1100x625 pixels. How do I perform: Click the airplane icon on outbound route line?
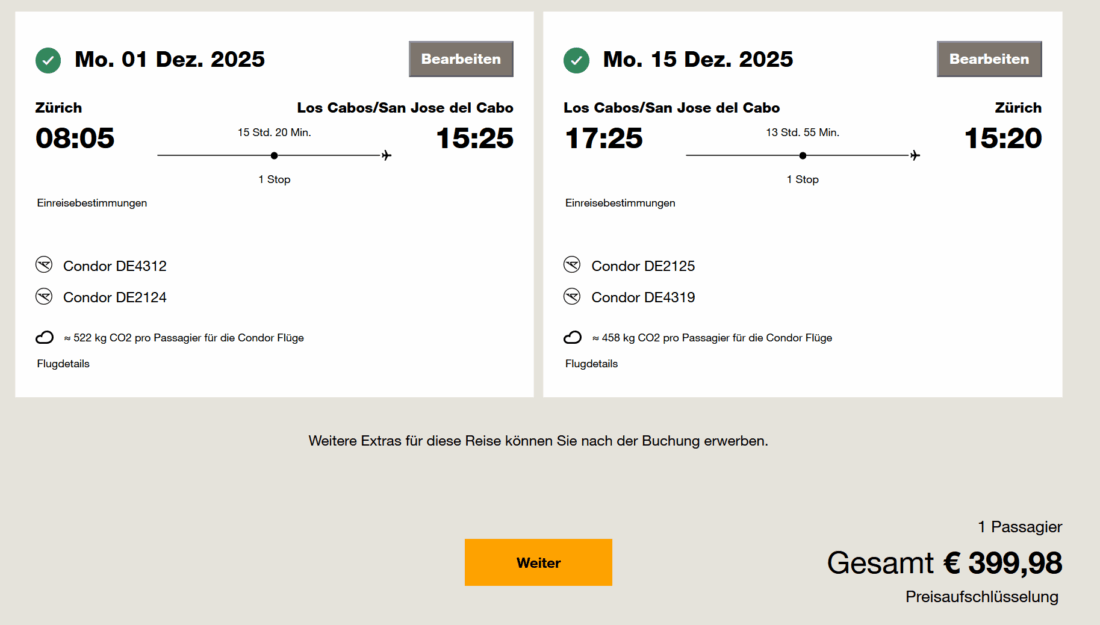387,155
